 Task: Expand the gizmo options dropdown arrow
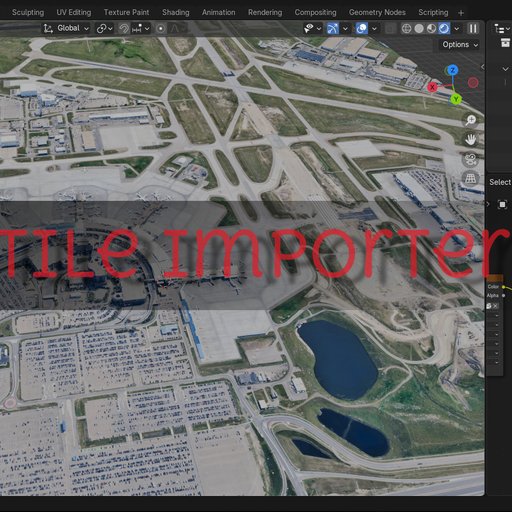coord(345,29)
